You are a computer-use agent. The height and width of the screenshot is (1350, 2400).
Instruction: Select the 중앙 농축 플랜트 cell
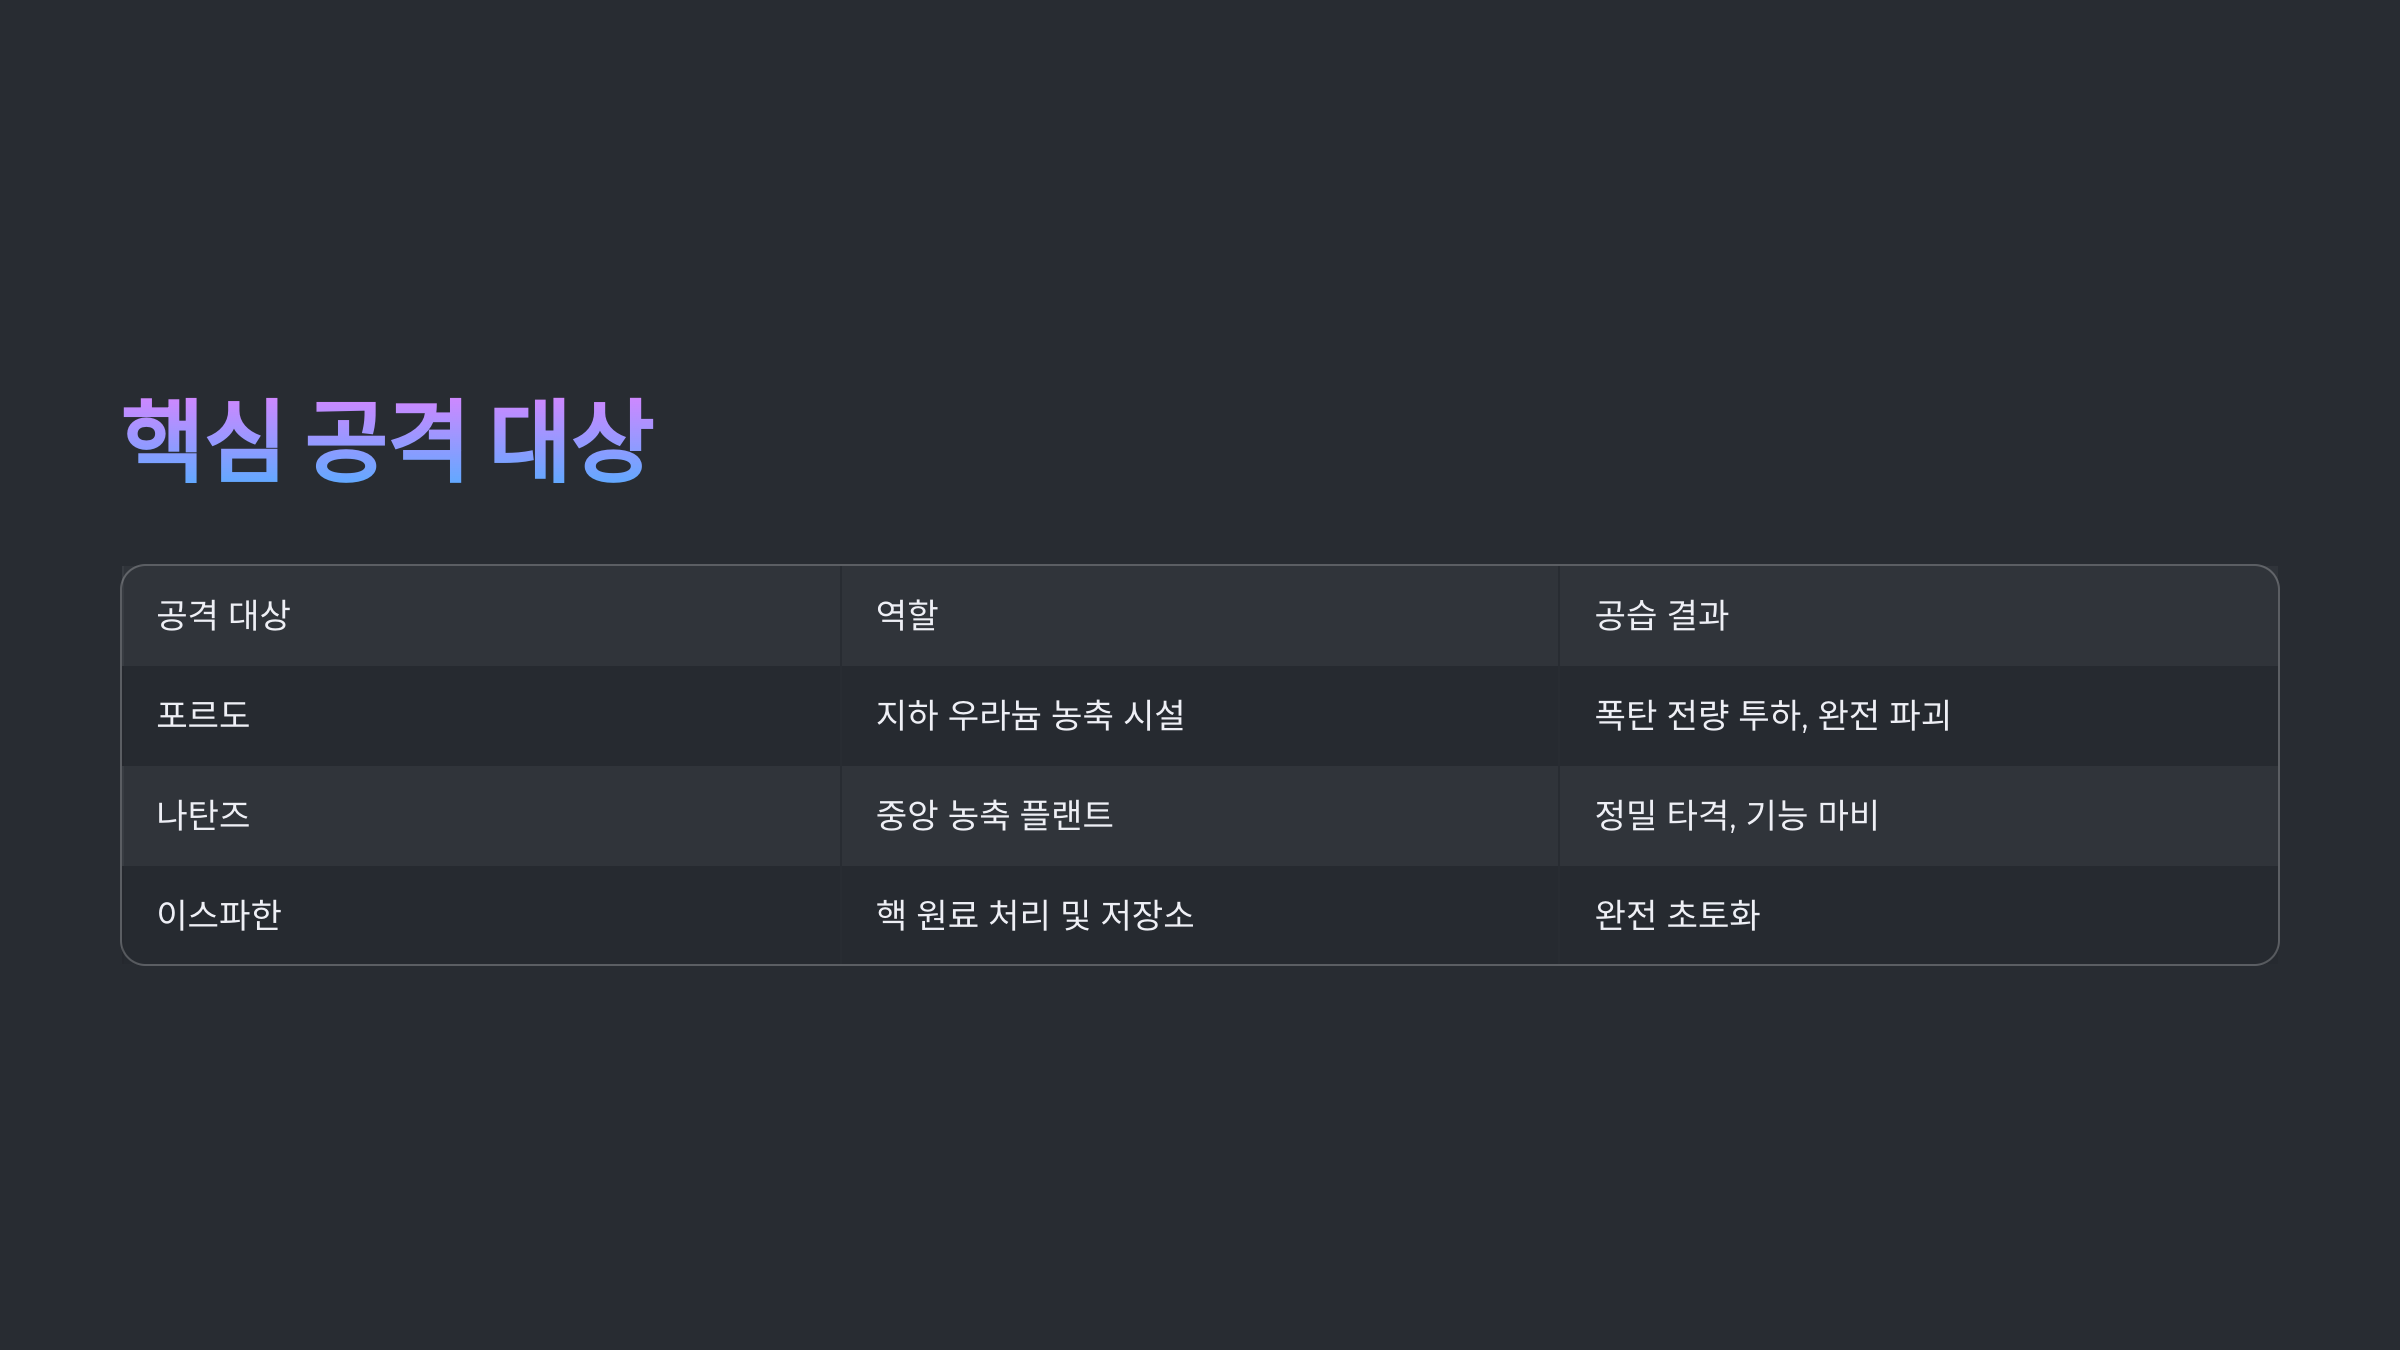(x=1200, y=816)
